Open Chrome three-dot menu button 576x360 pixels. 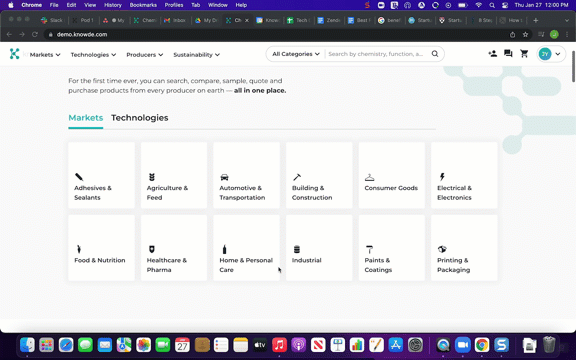coord(568,35)
